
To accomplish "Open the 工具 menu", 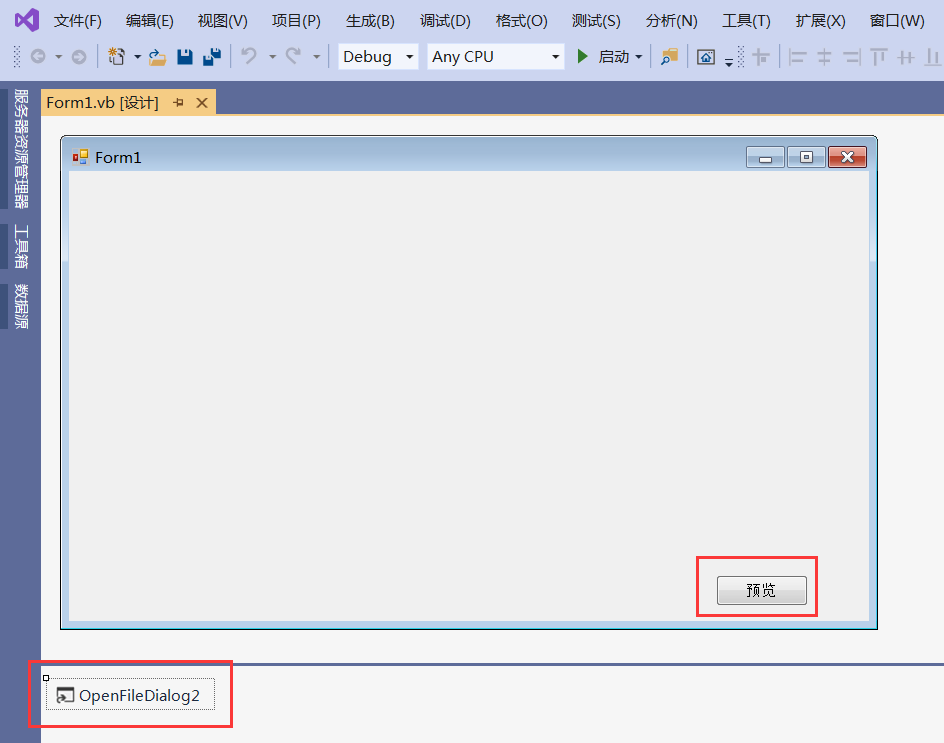I will pyautogui.click(x=745, y=19).
